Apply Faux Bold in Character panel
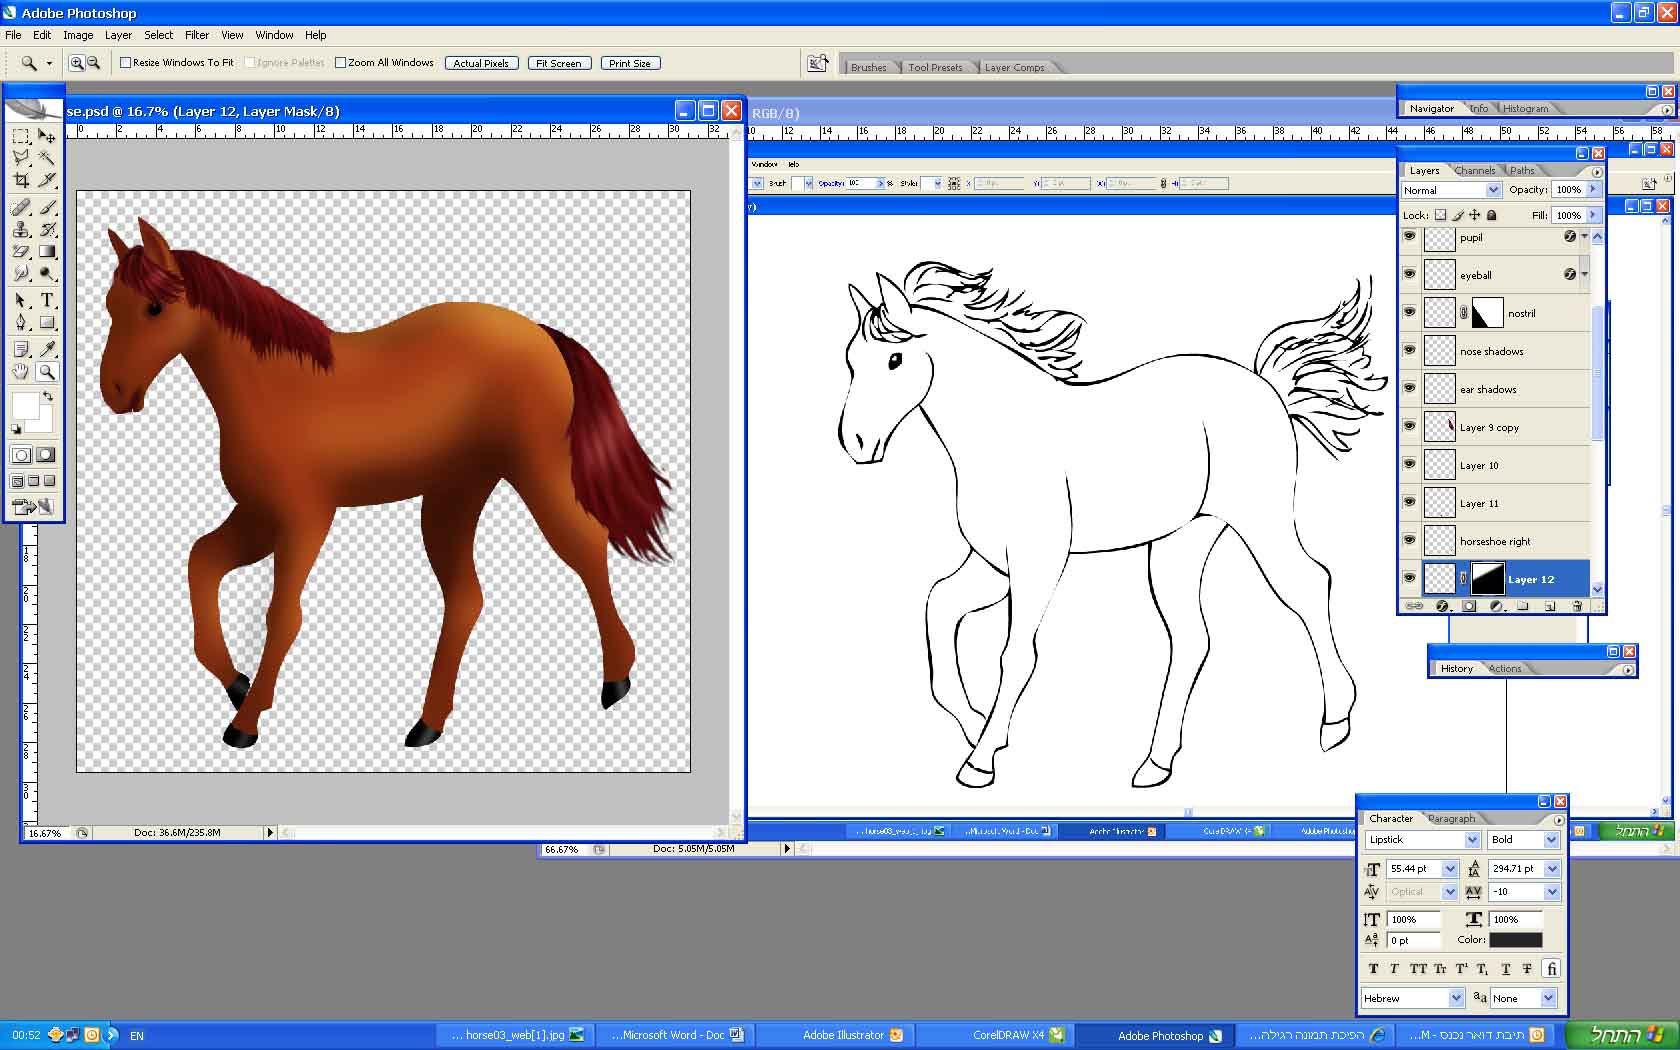 [1373, 968]
